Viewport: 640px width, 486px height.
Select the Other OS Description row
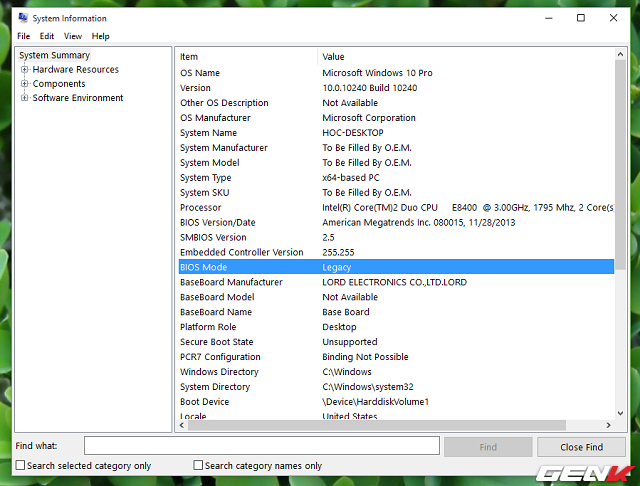[x=396, y=103]
